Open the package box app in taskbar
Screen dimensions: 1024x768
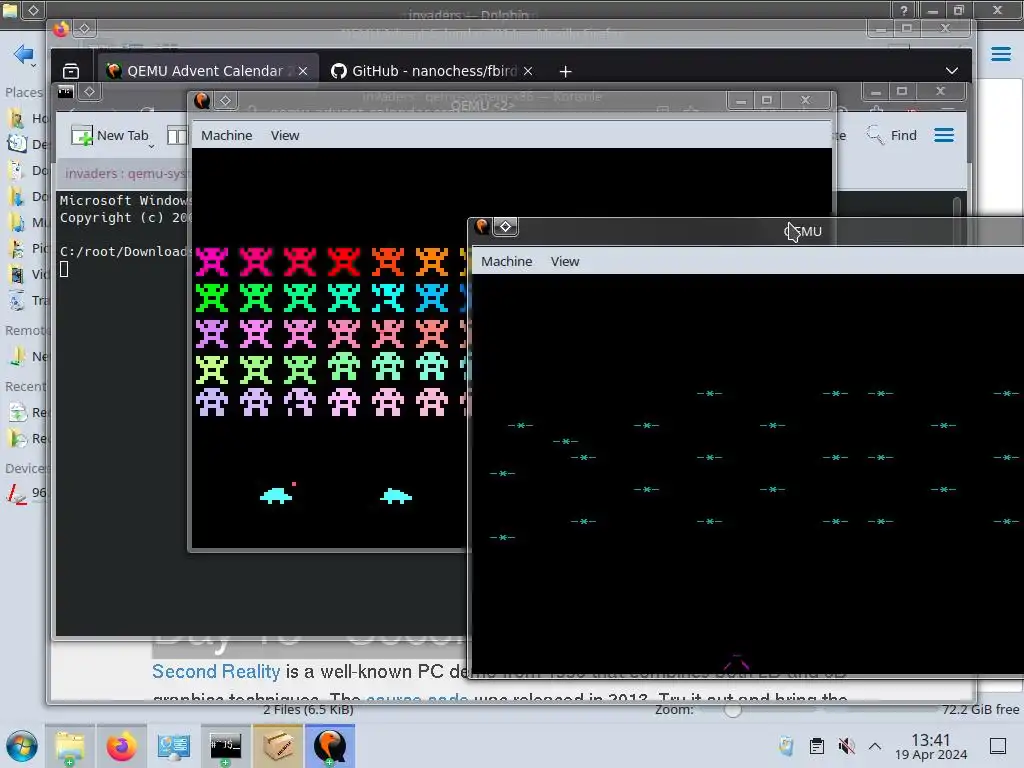[278, 746]
